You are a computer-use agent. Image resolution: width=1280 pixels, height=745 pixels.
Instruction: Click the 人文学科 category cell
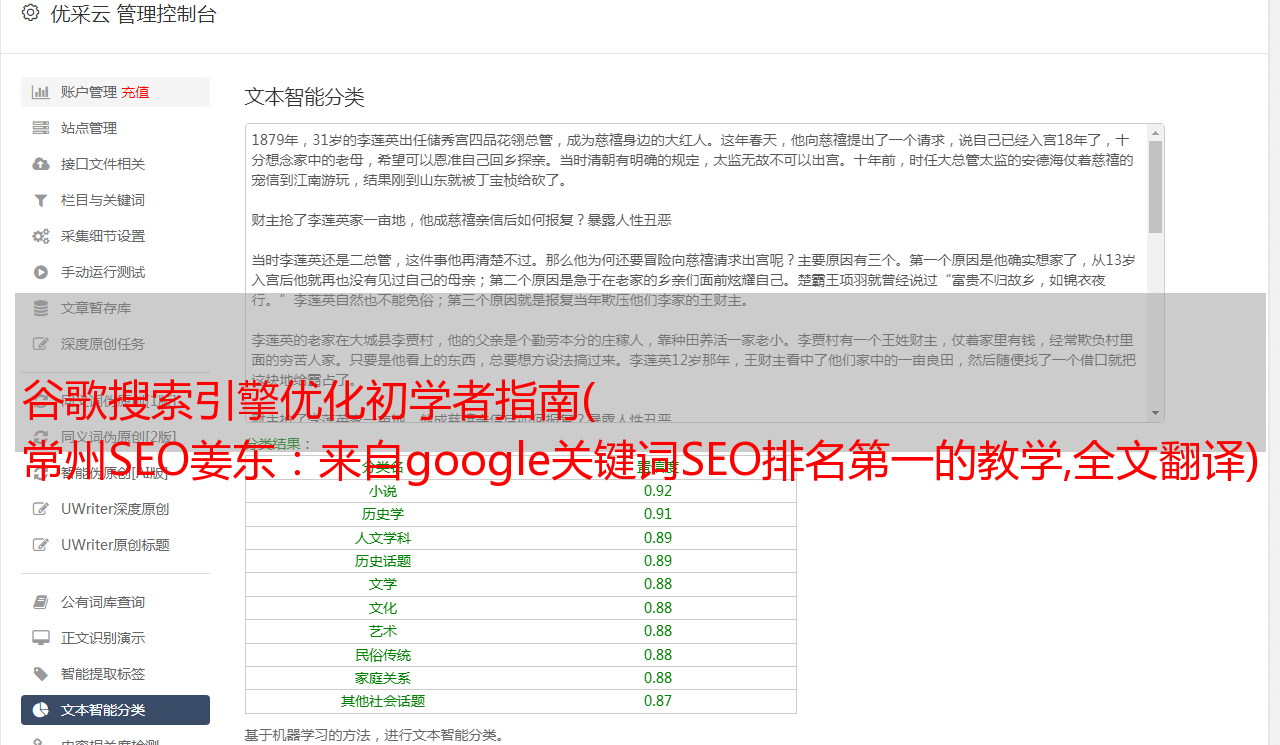pos(382,538)
